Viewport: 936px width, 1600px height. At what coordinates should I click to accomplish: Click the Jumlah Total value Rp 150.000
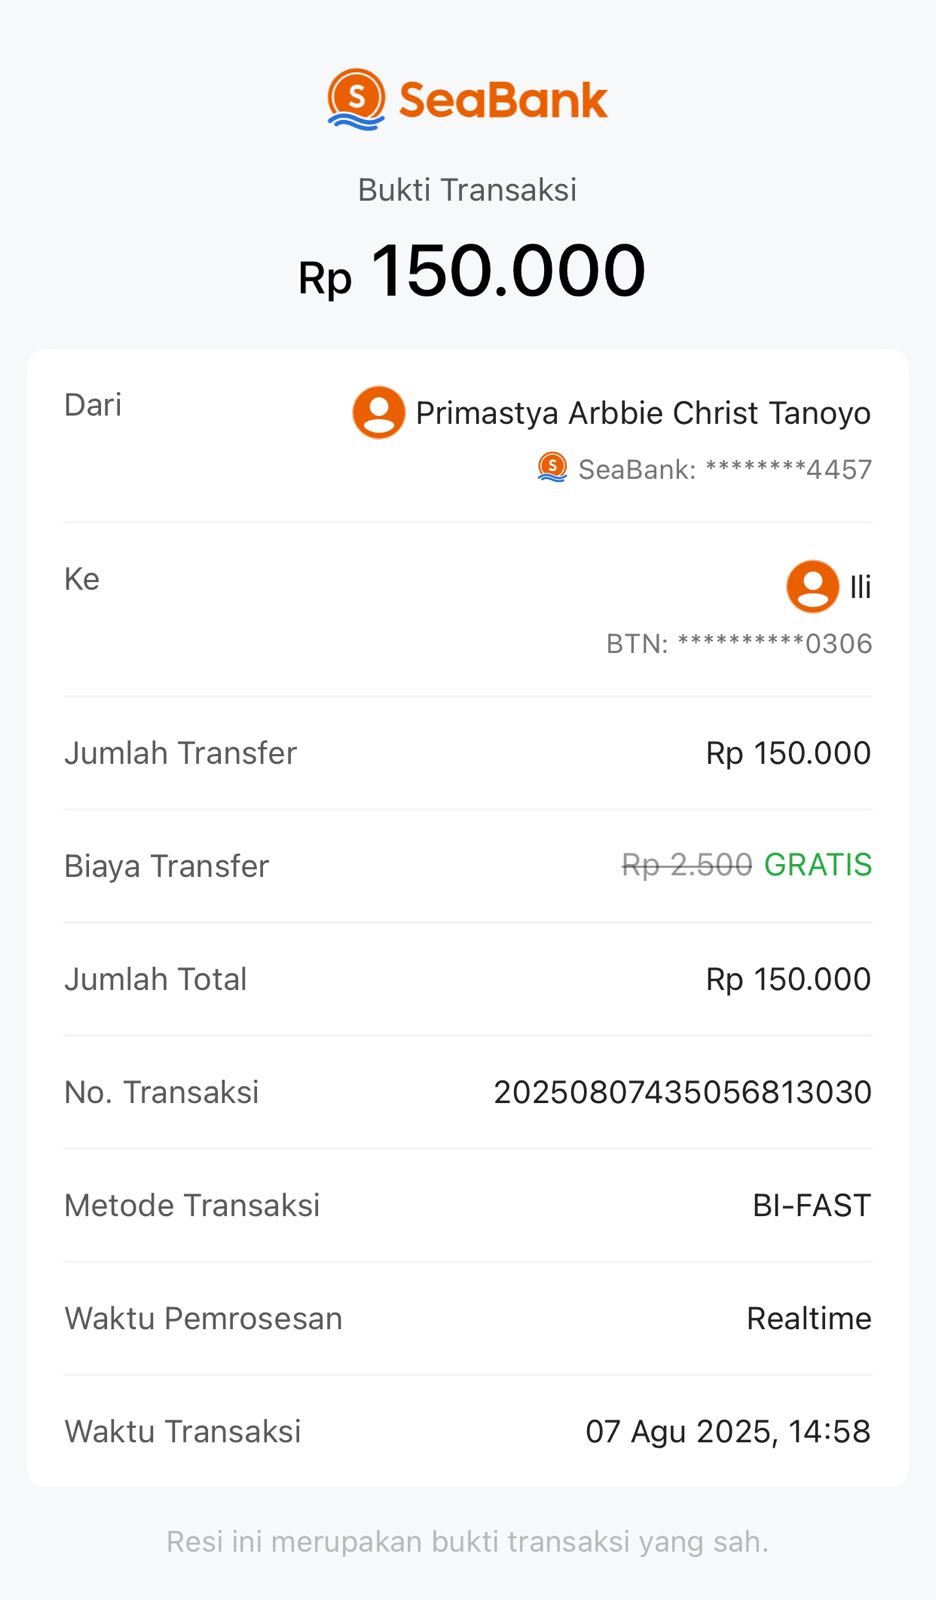[x=788, y=979]
